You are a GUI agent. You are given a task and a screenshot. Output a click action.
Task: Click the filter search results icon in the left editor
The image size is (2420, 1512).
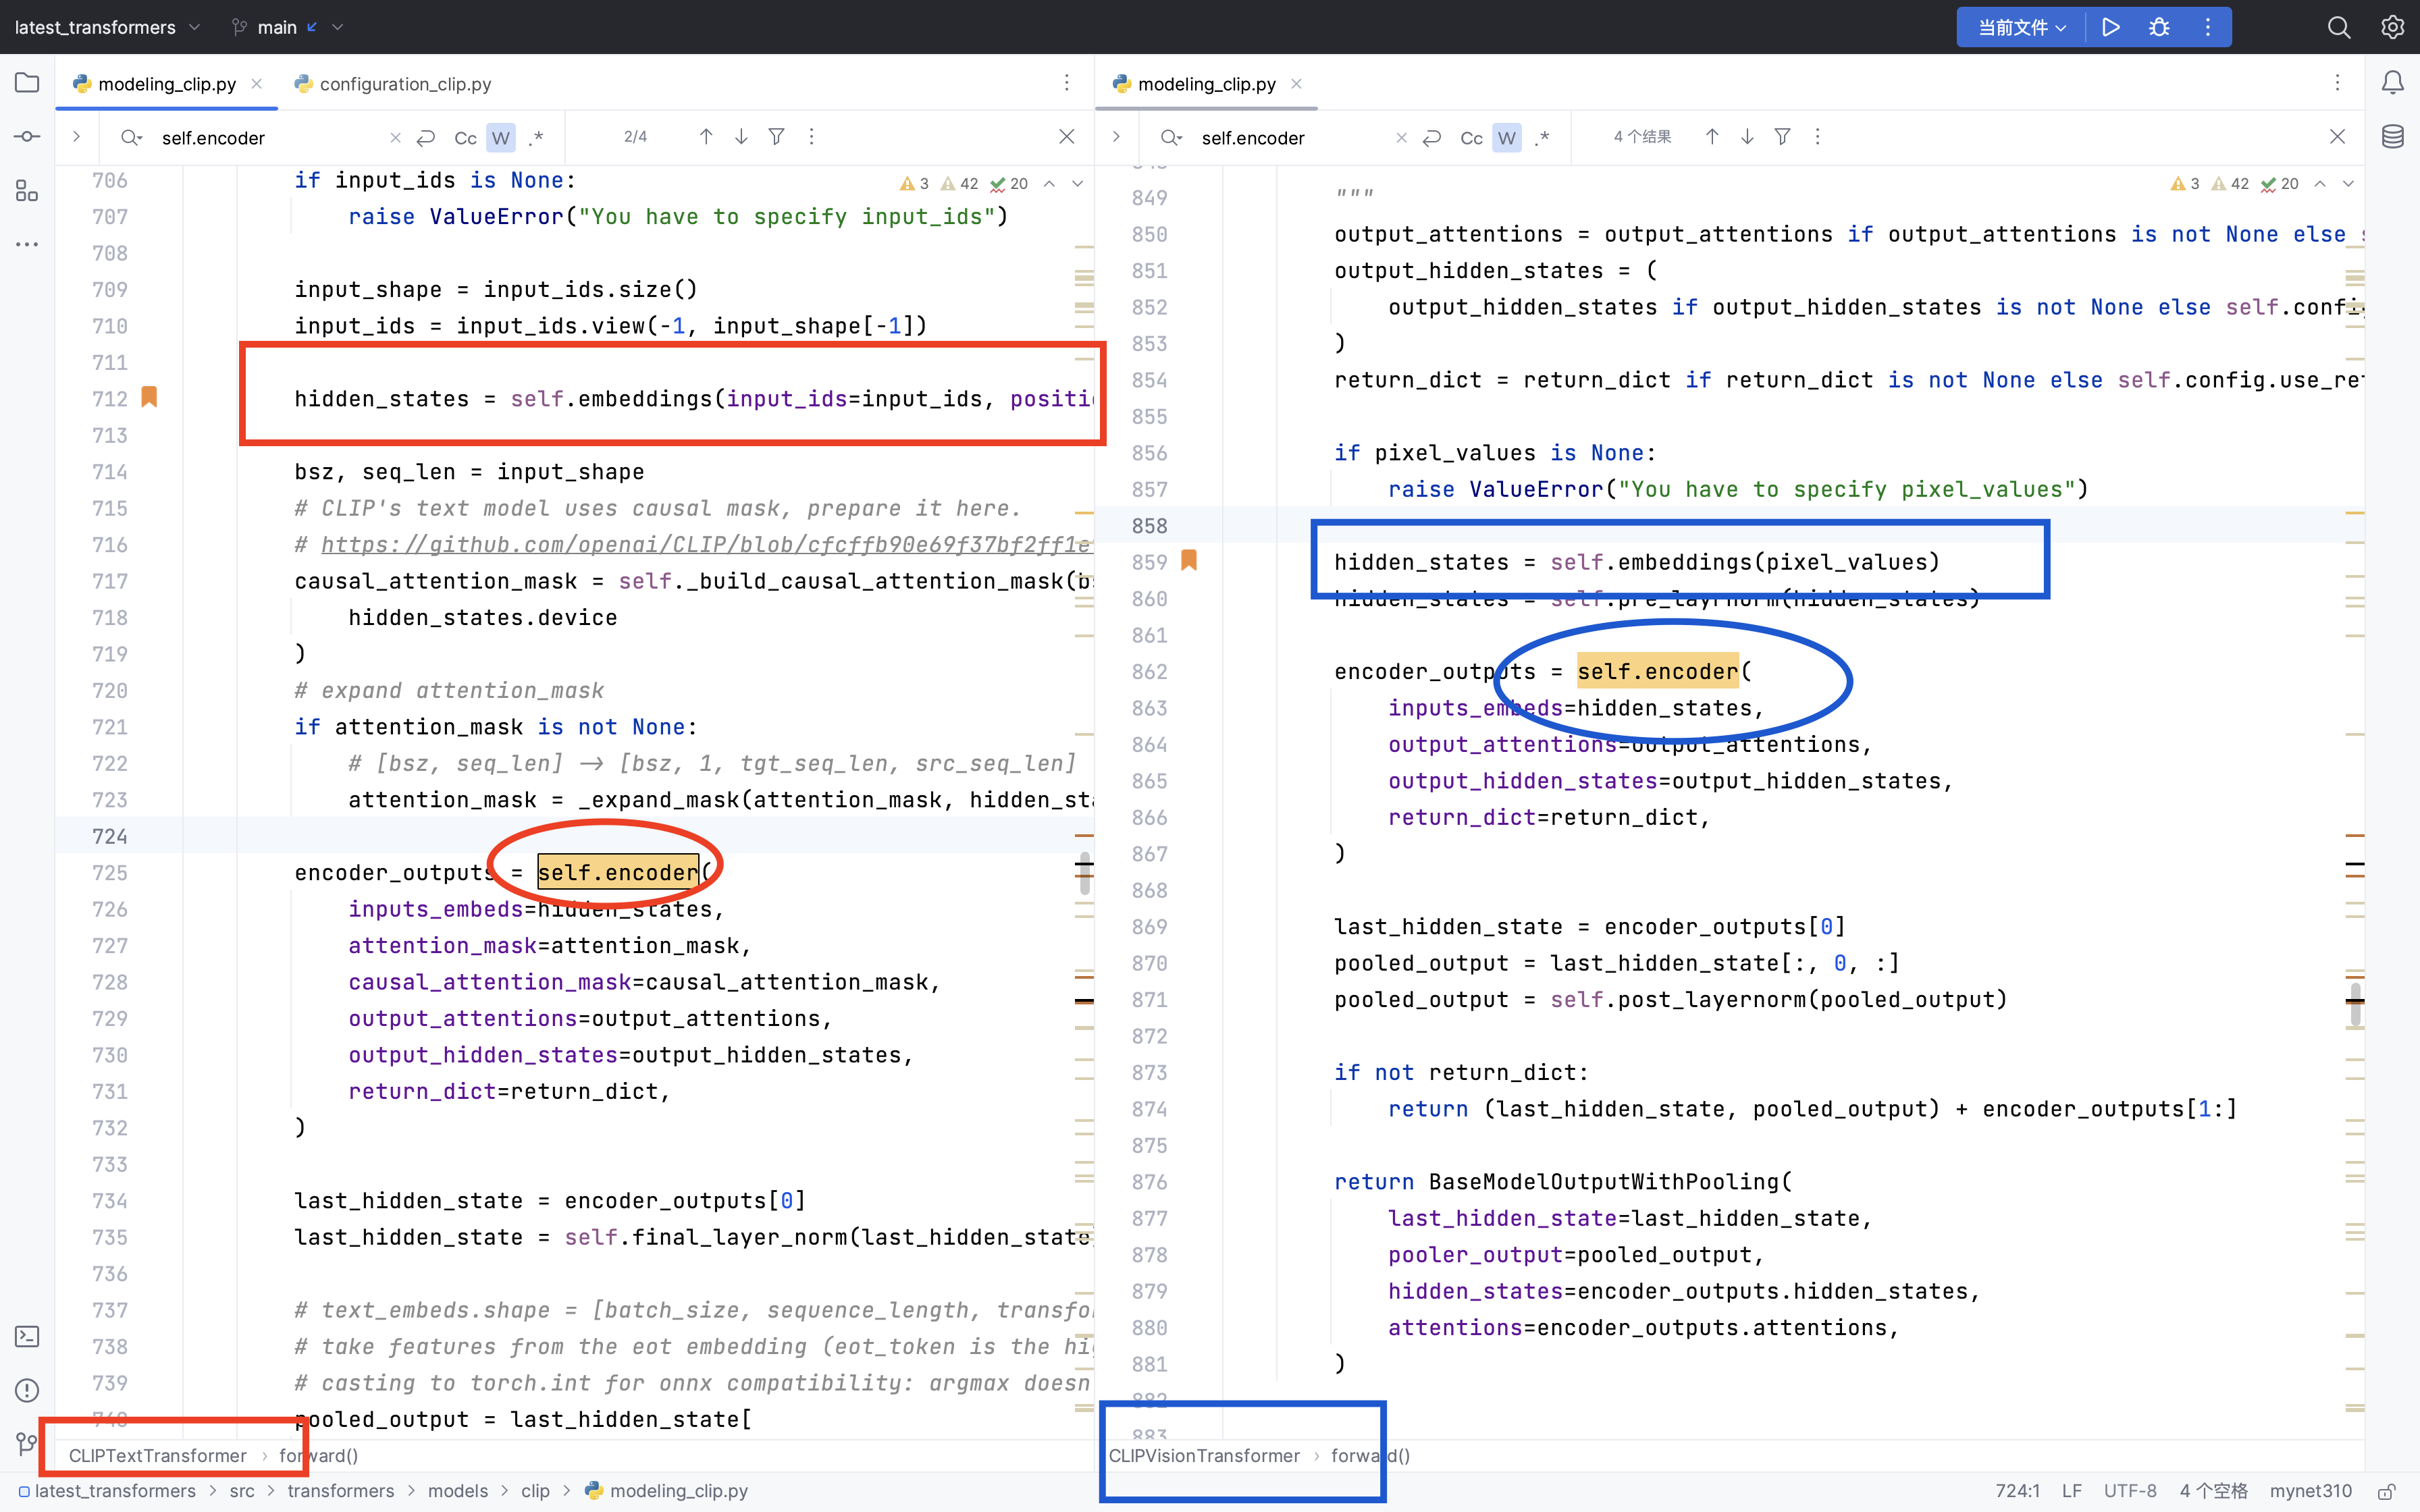tap(776, 137)
